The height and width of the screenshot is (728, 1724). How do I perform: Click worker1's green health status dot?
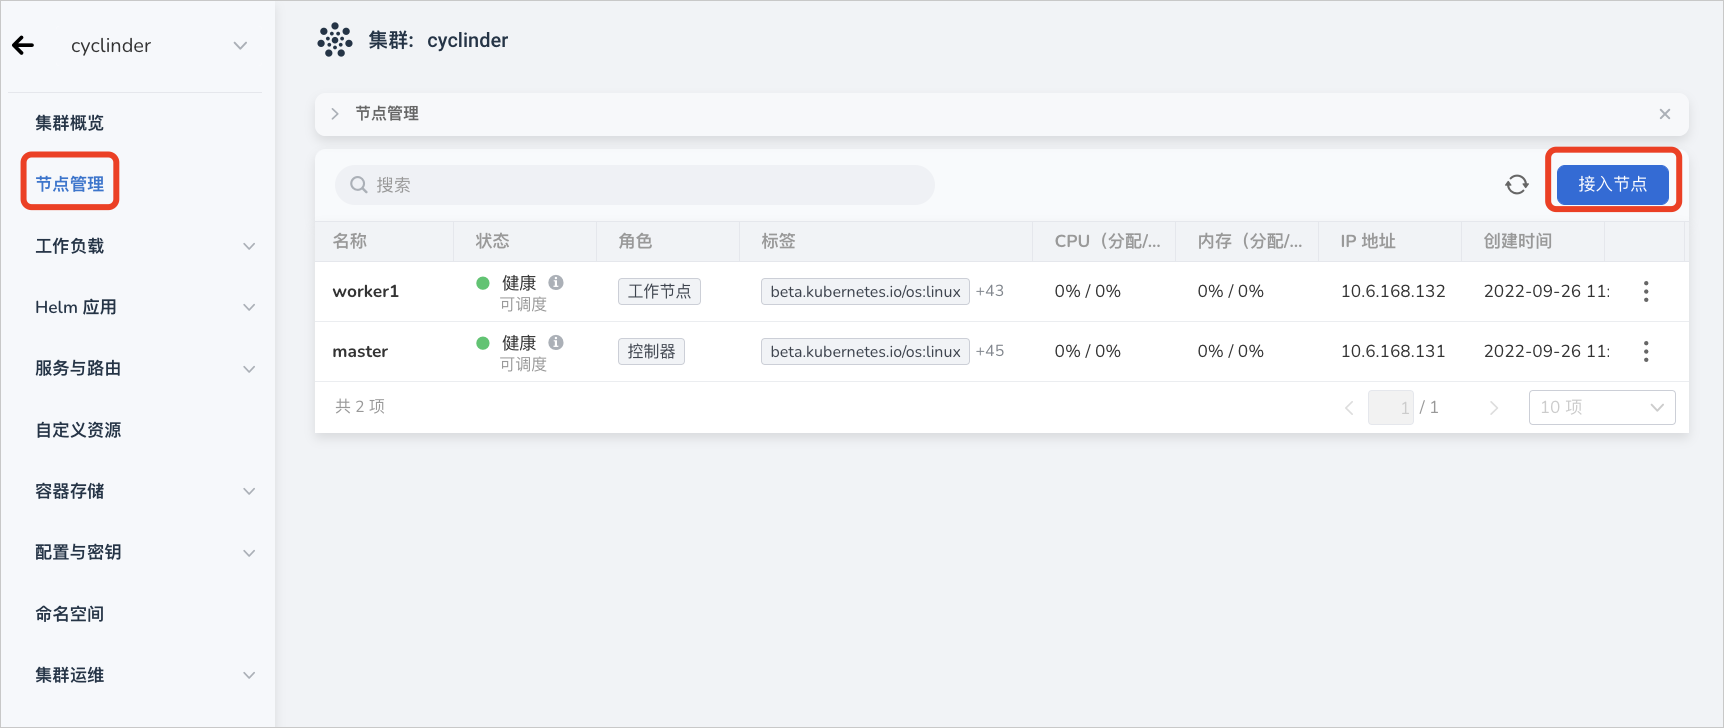point(483,283)
